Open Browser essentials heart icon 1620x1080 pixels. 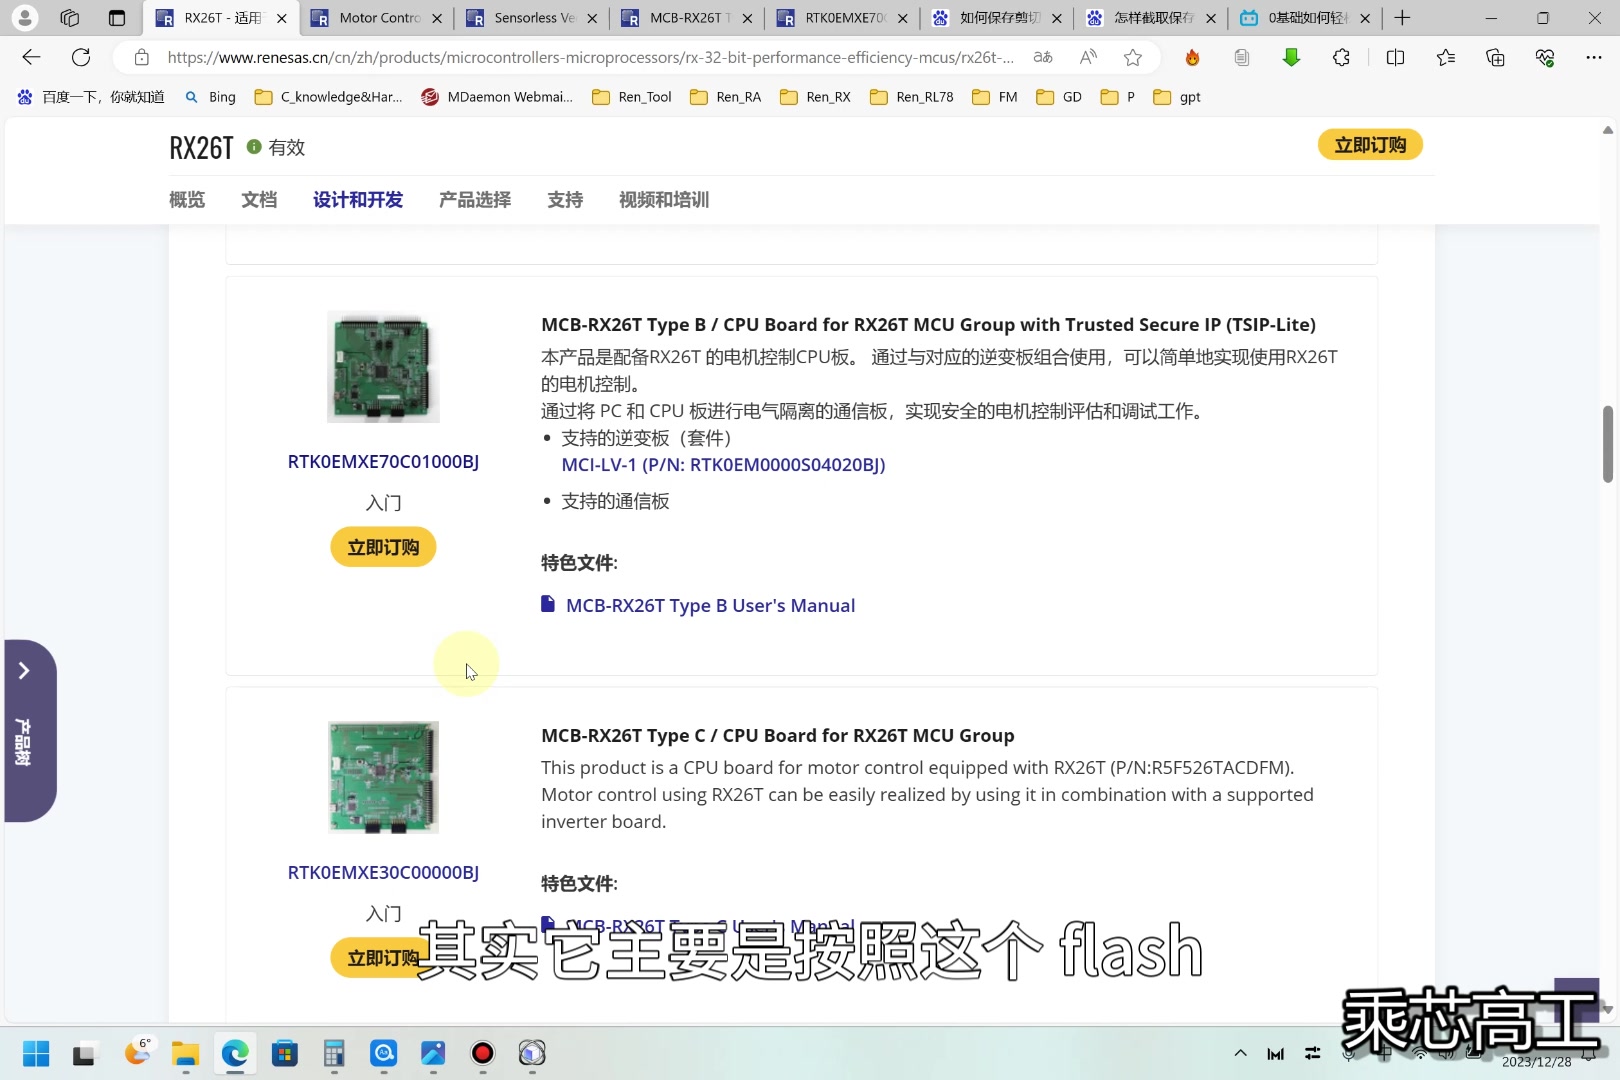point(1545,57)
